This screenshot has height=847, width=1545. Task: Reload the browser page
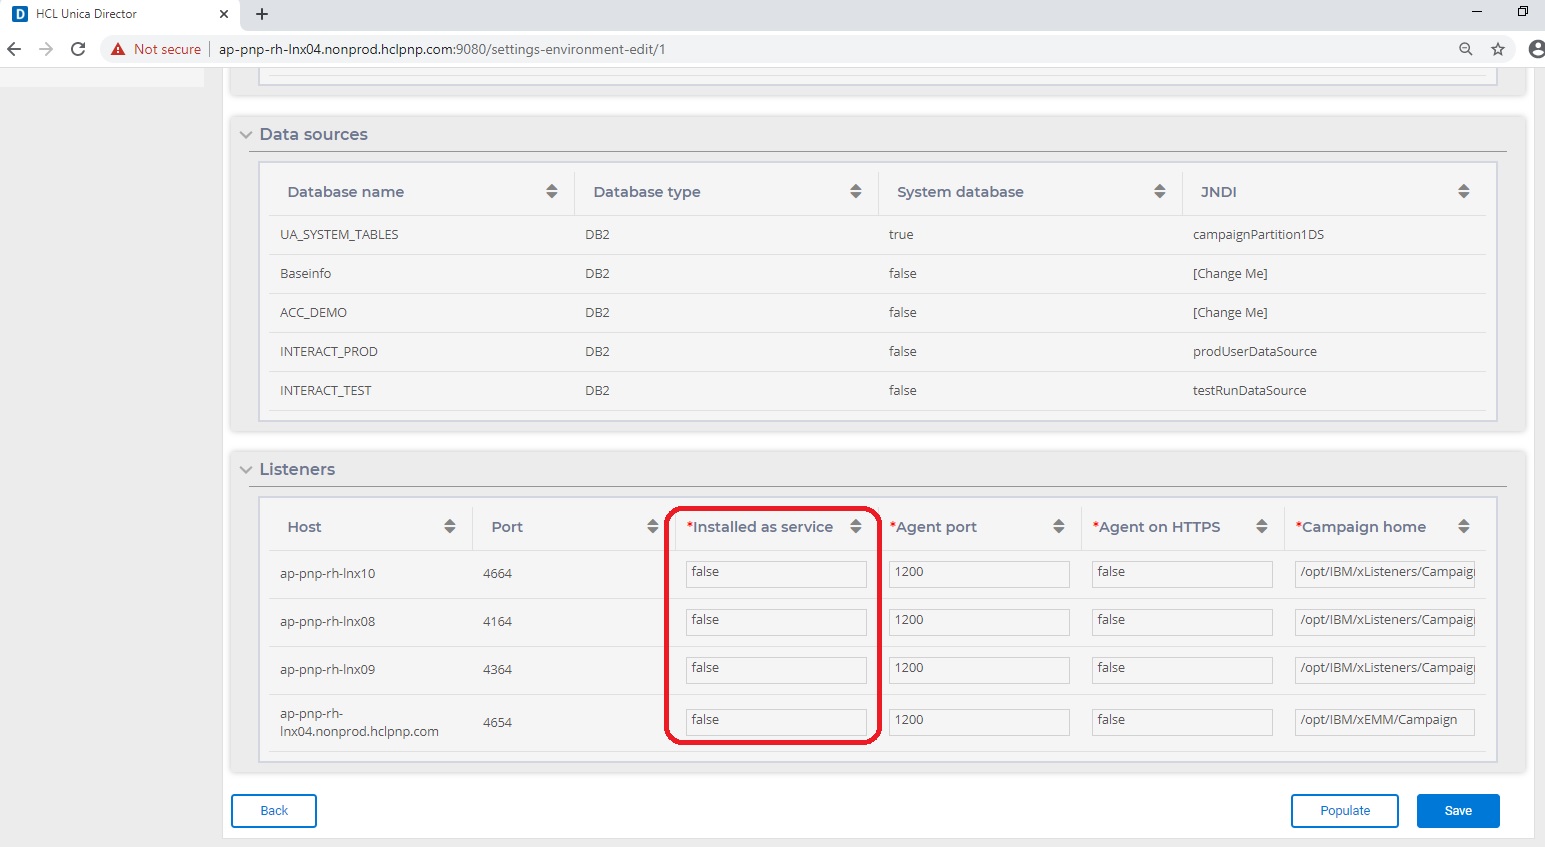pyautogui.click(x=78, y=49)
